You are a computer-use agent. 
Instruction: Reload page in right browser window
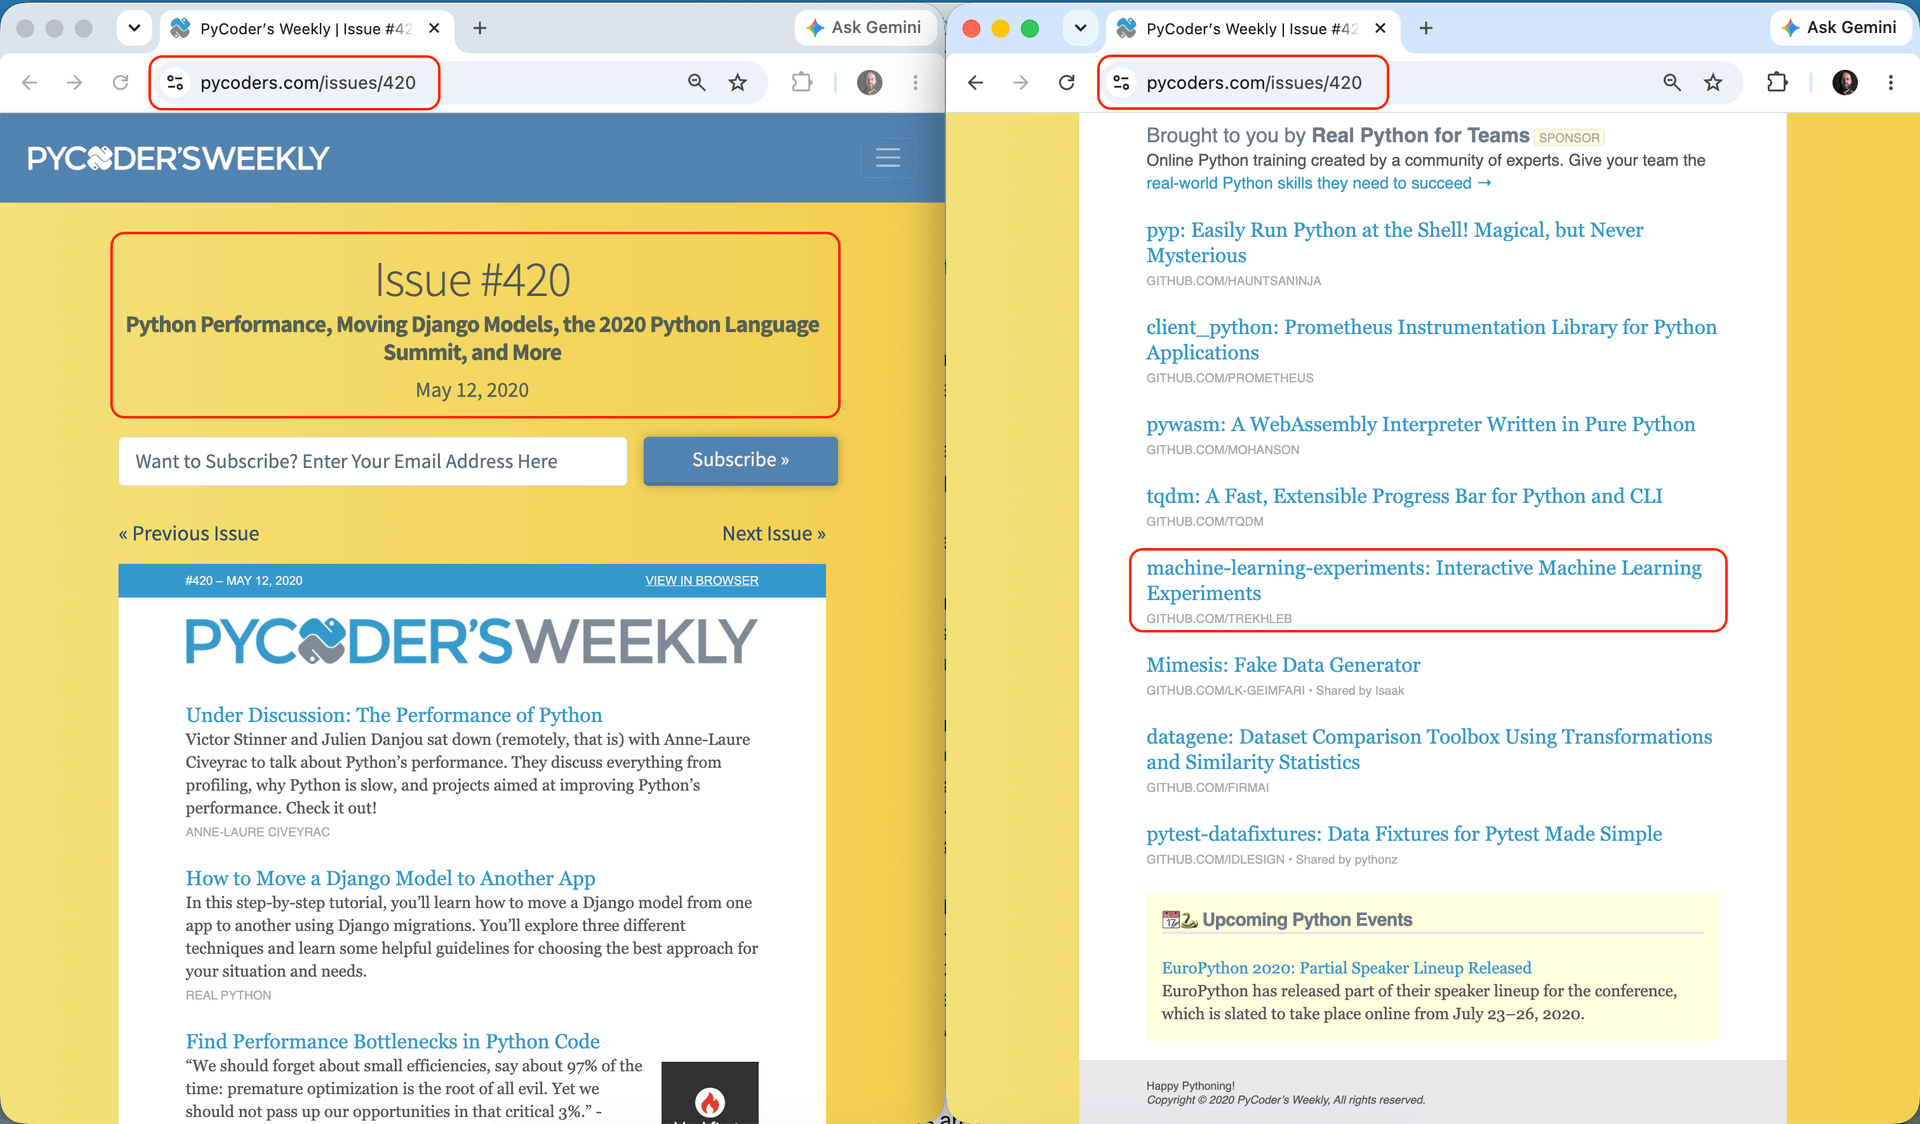[1067, 83]
